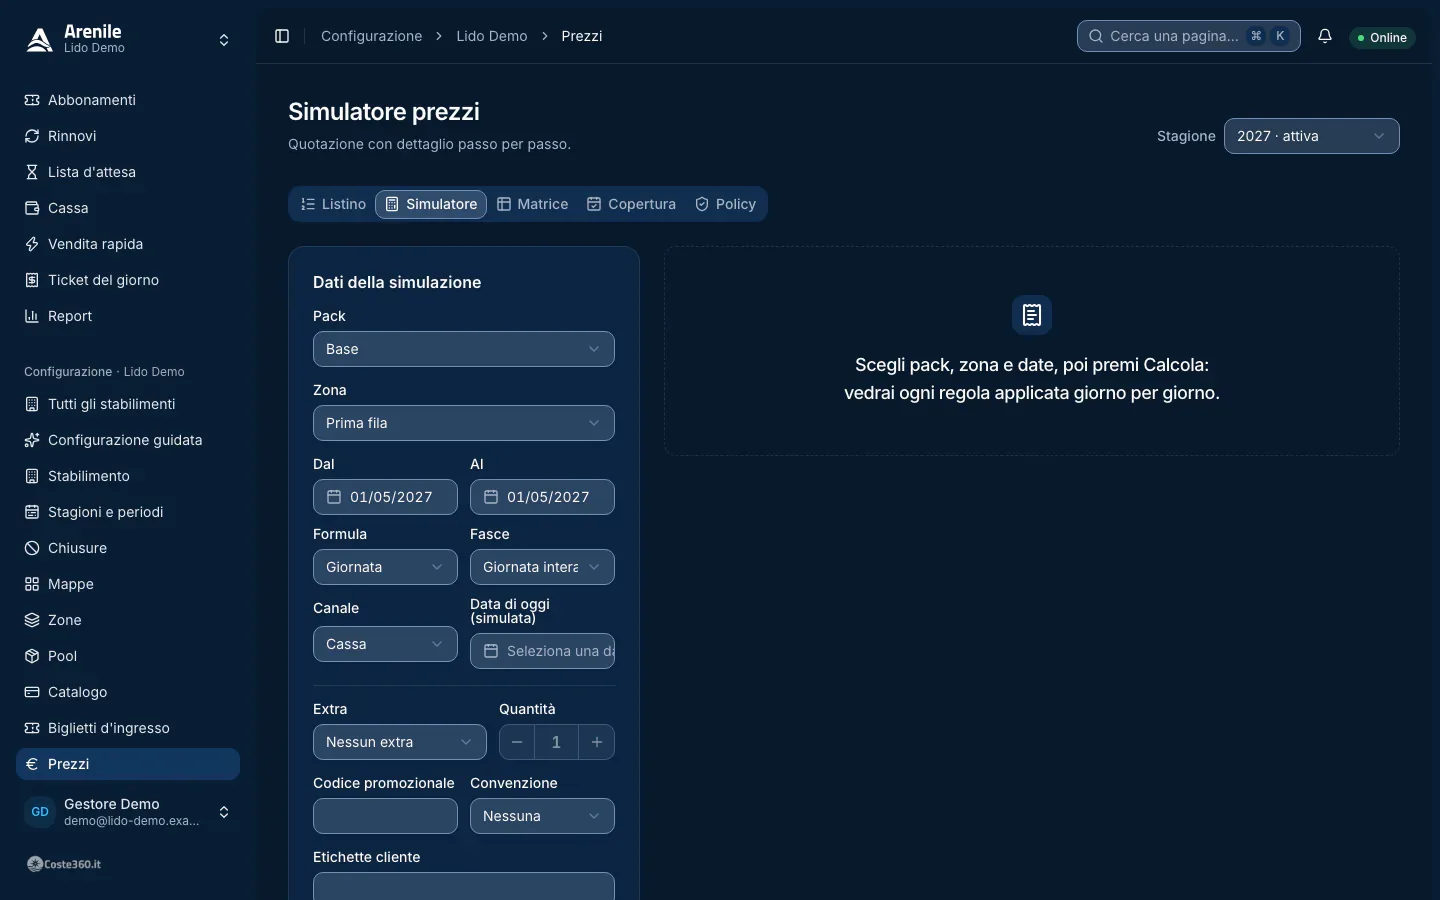The image size is (1440, 900).
Task: View the Report section
Action: point(128,316)
